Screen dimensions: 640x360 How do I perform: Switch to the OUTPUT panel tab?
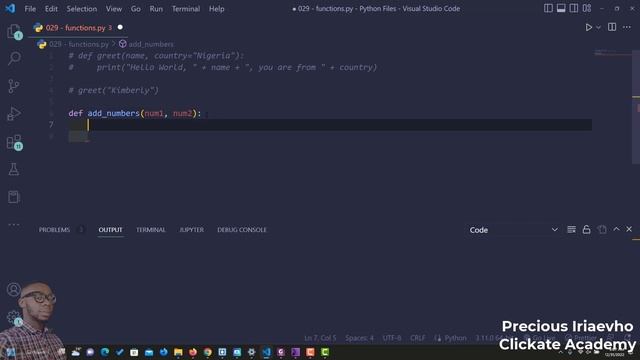[110, 230]
